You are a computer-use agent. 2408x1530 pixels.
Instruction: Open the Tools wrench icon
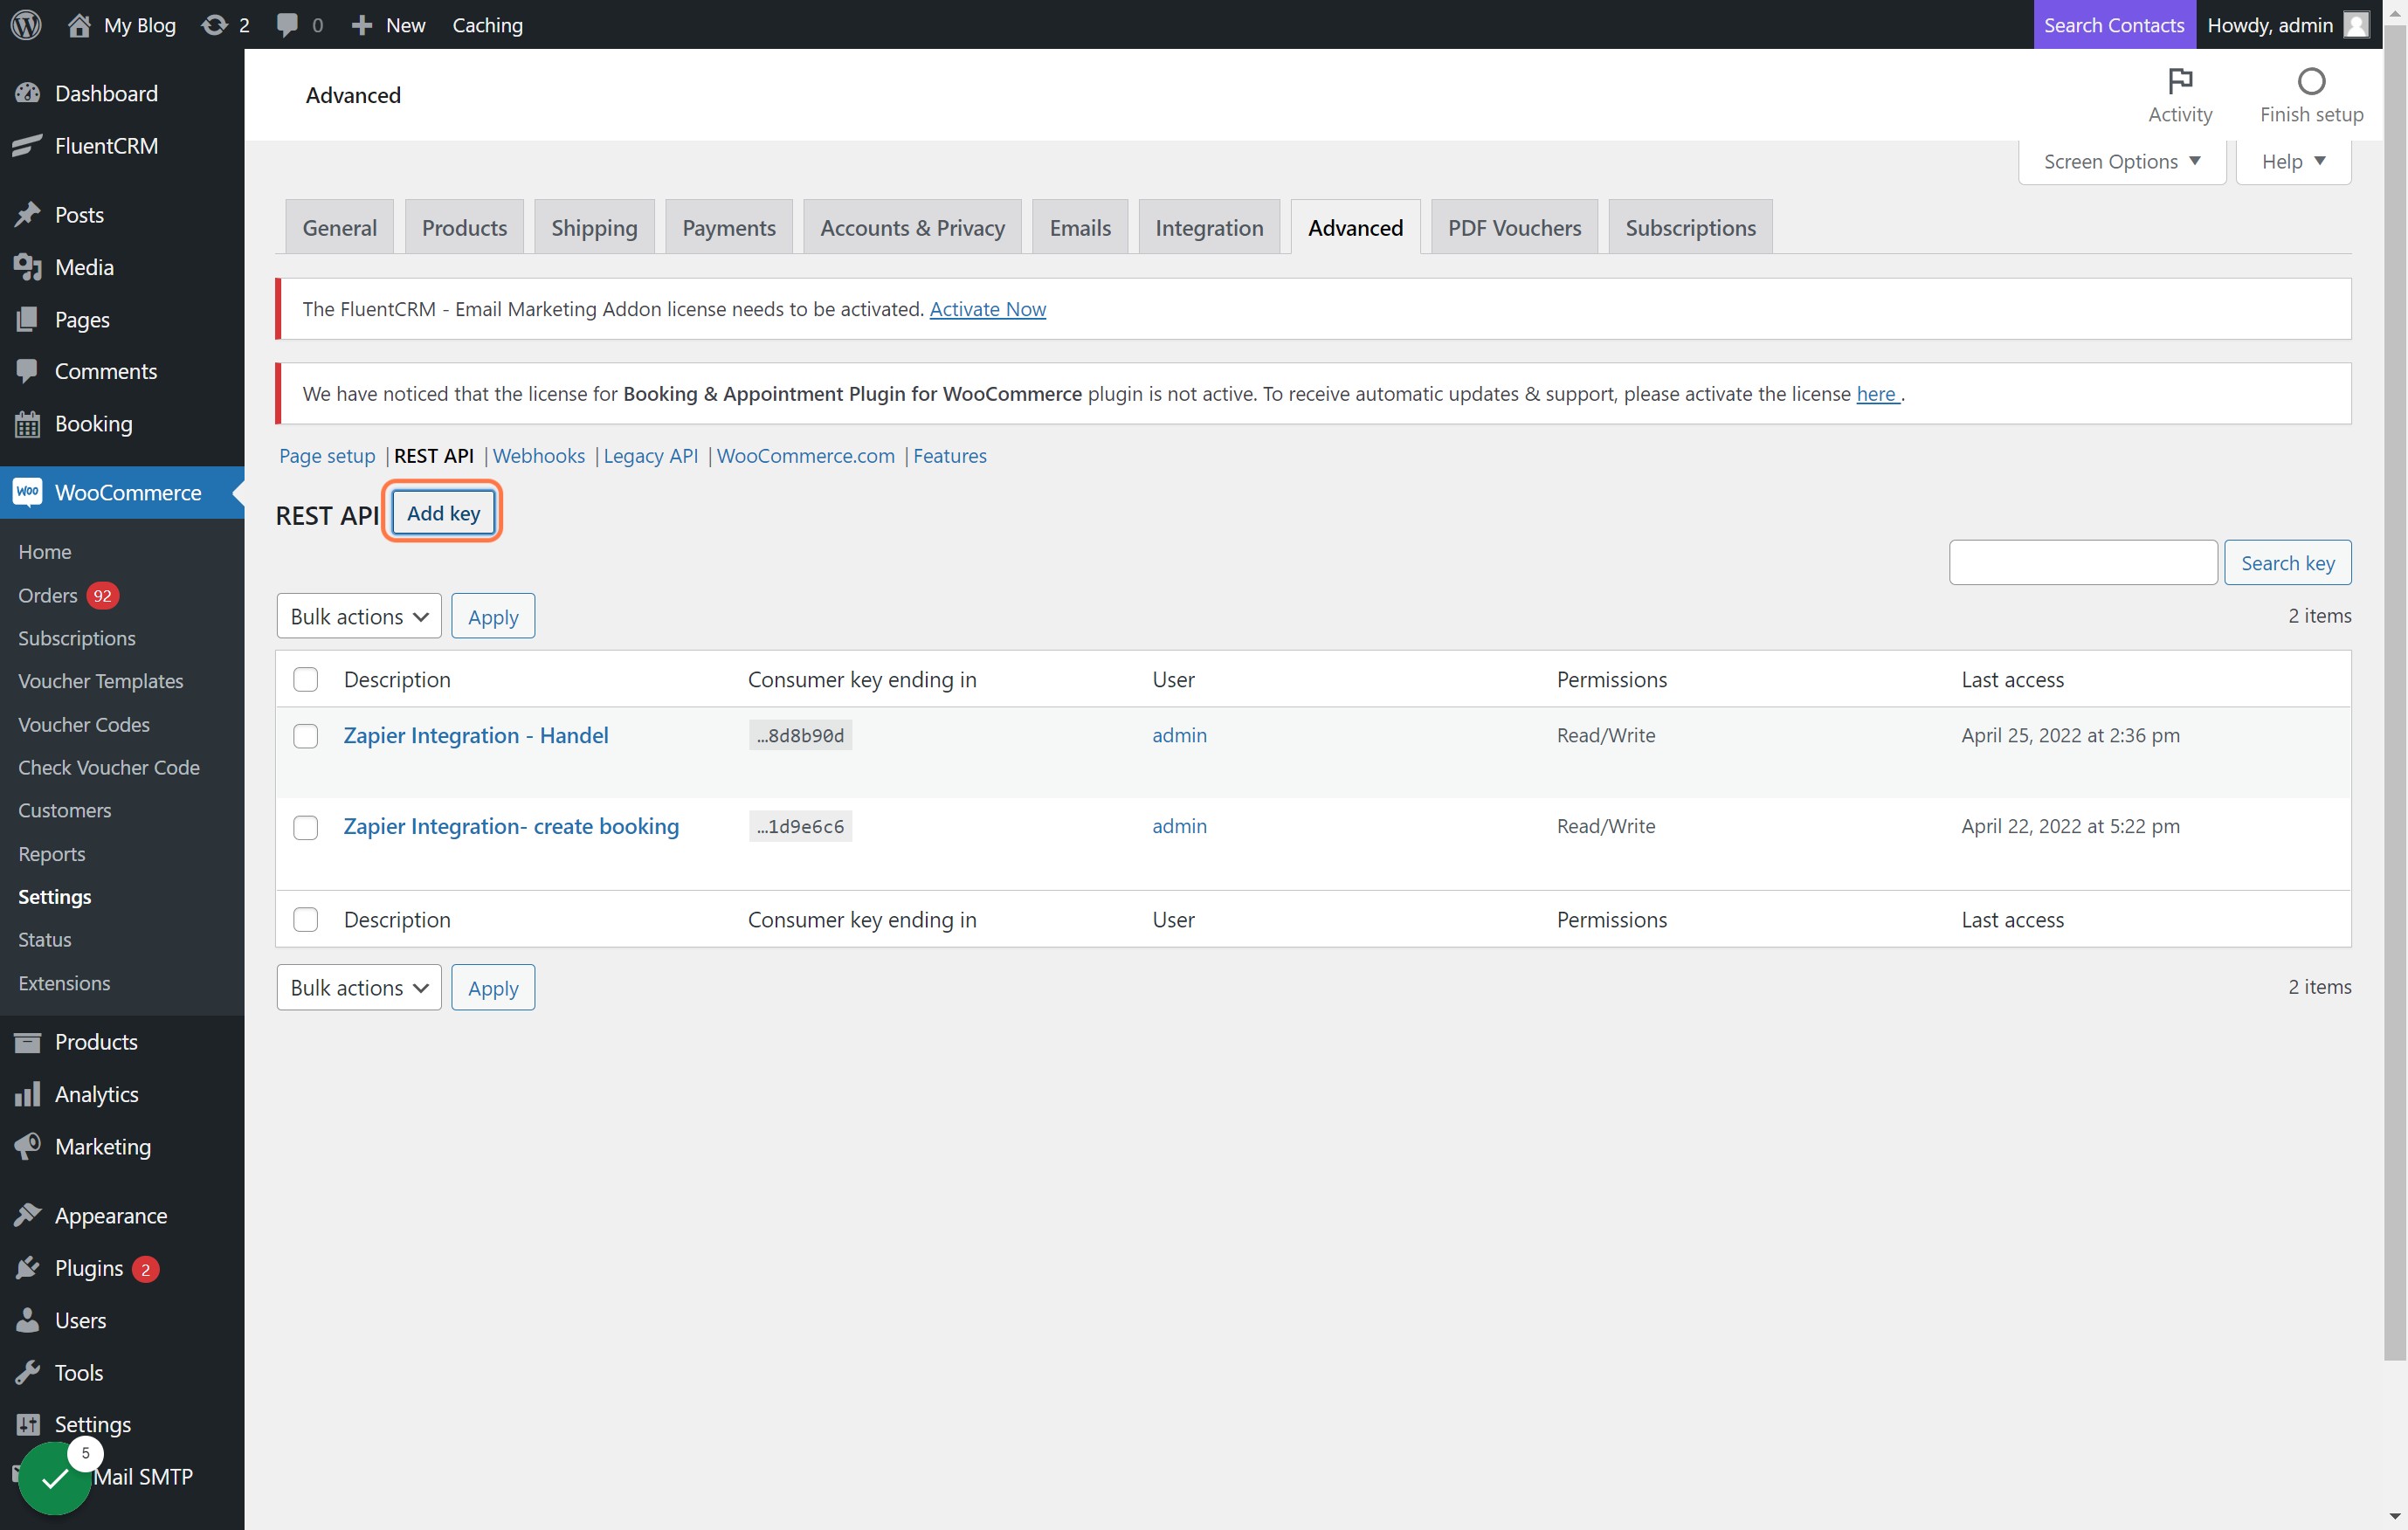coord(28,1371)
